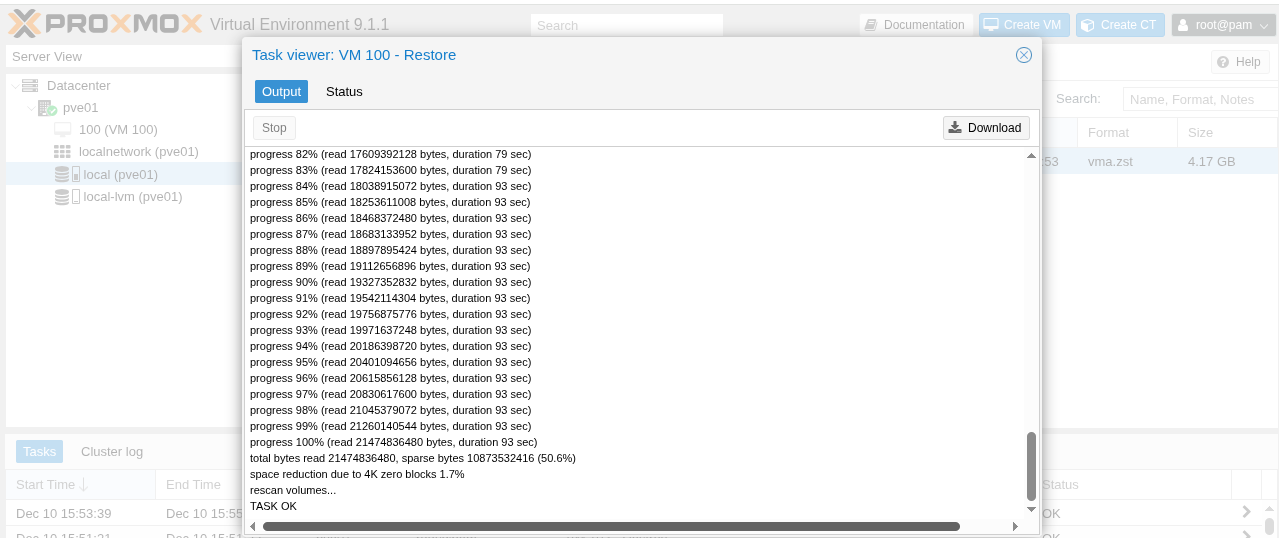Select local-lvm (pve01) storage
The image size is (1279, 538).
click(133, 196)
